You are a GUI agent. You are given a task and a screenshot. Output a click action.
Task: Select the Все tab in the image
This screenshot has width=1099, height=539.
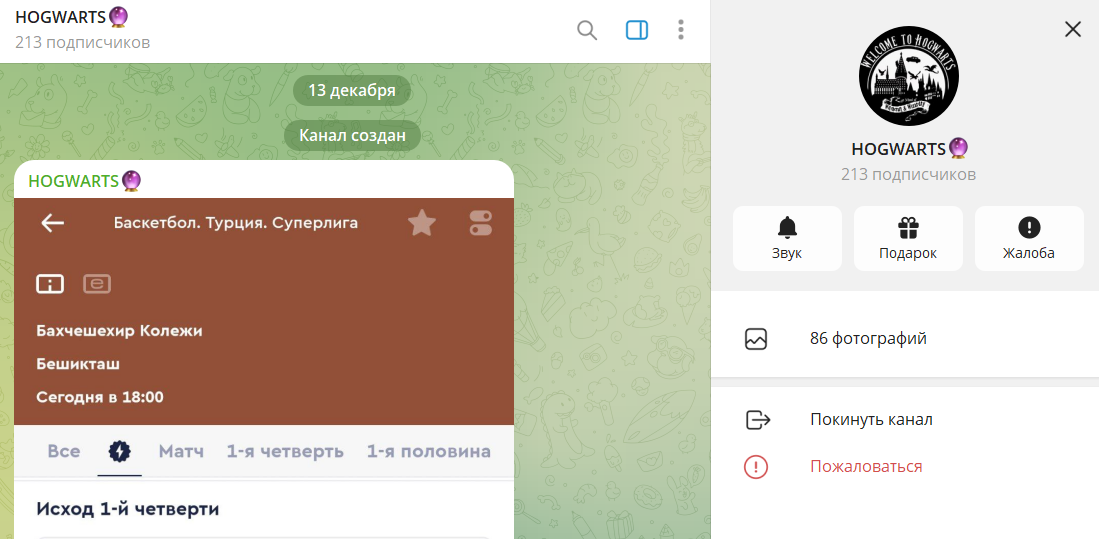(64, 451)
